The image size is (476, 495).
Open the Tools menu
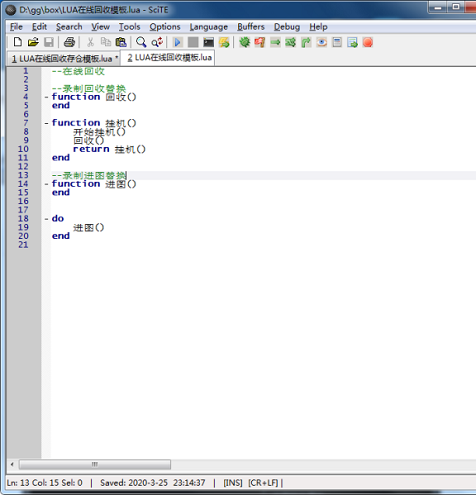pos(129,27)
